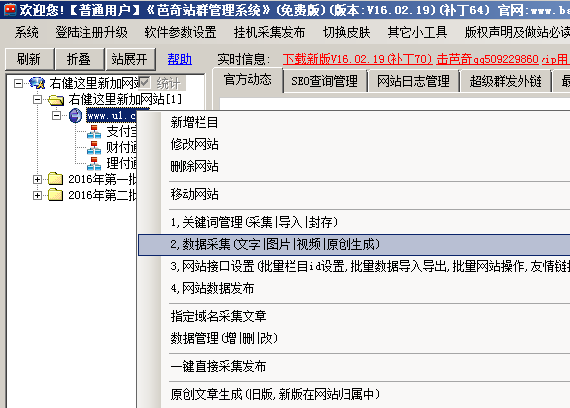Select the globe icon for www.u1 site
This screenshot has height=408, width=570.
click(x=76, y=116)
